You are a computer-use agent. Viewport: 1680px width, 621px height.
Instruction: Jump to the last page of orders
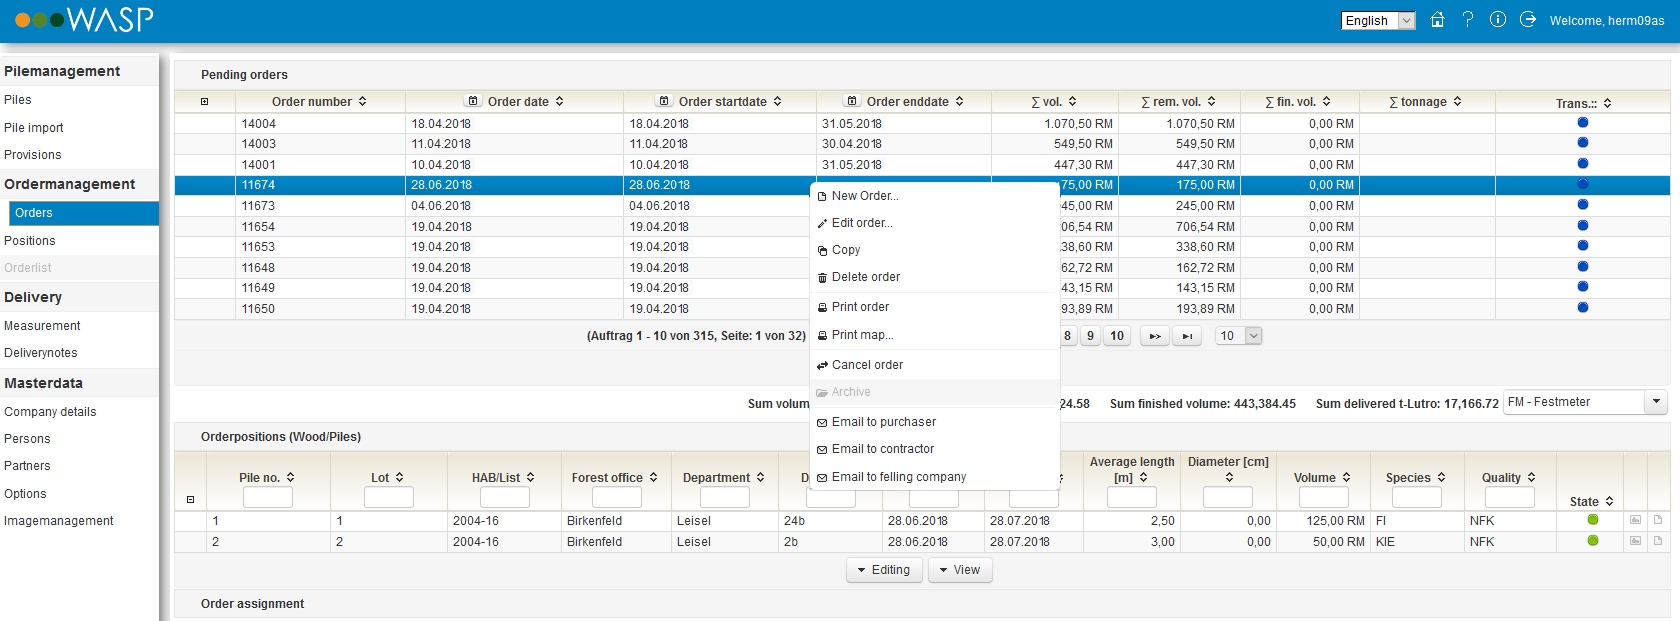click(1187, 336)
